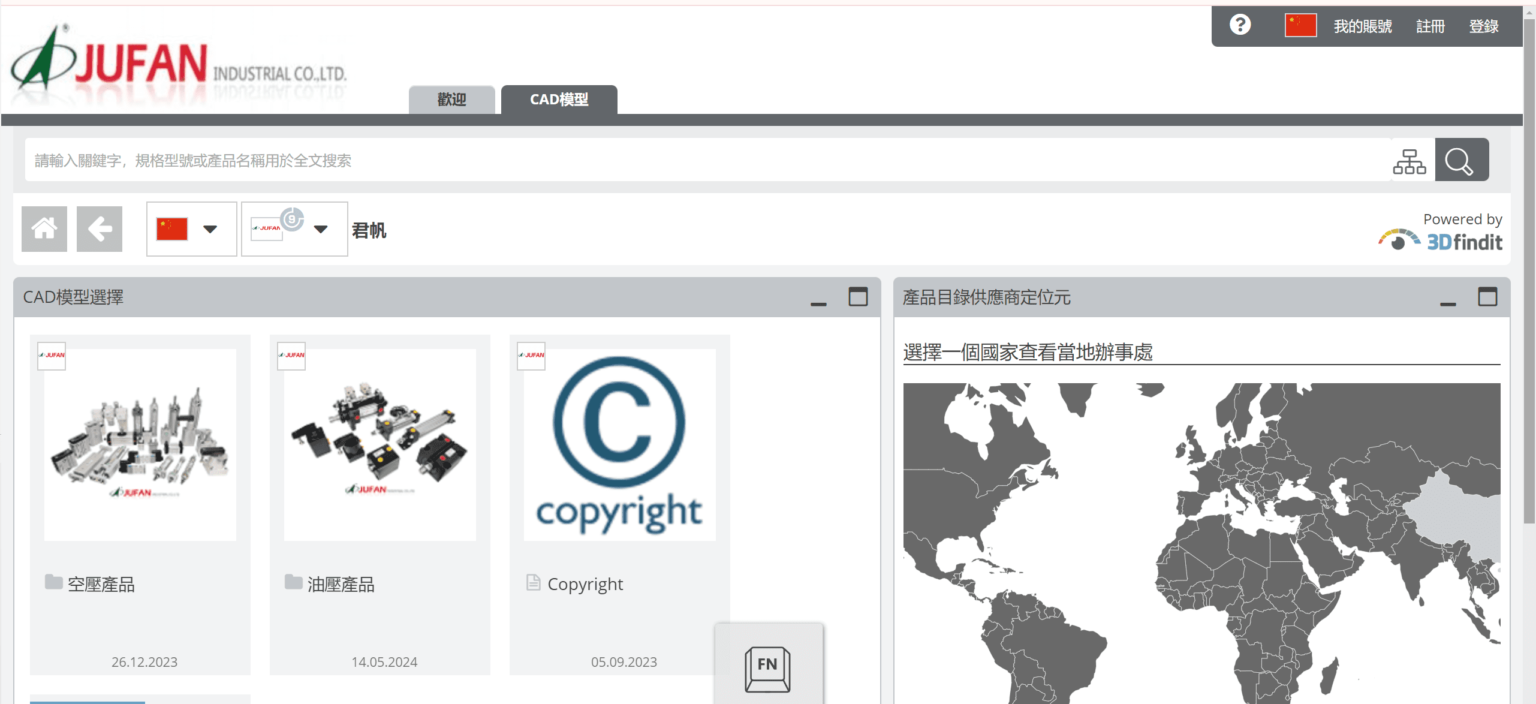Viewport: 1536px width, 704px height.
Task: Click the FN keyboard key icon
Action: [x=768, y=669]
